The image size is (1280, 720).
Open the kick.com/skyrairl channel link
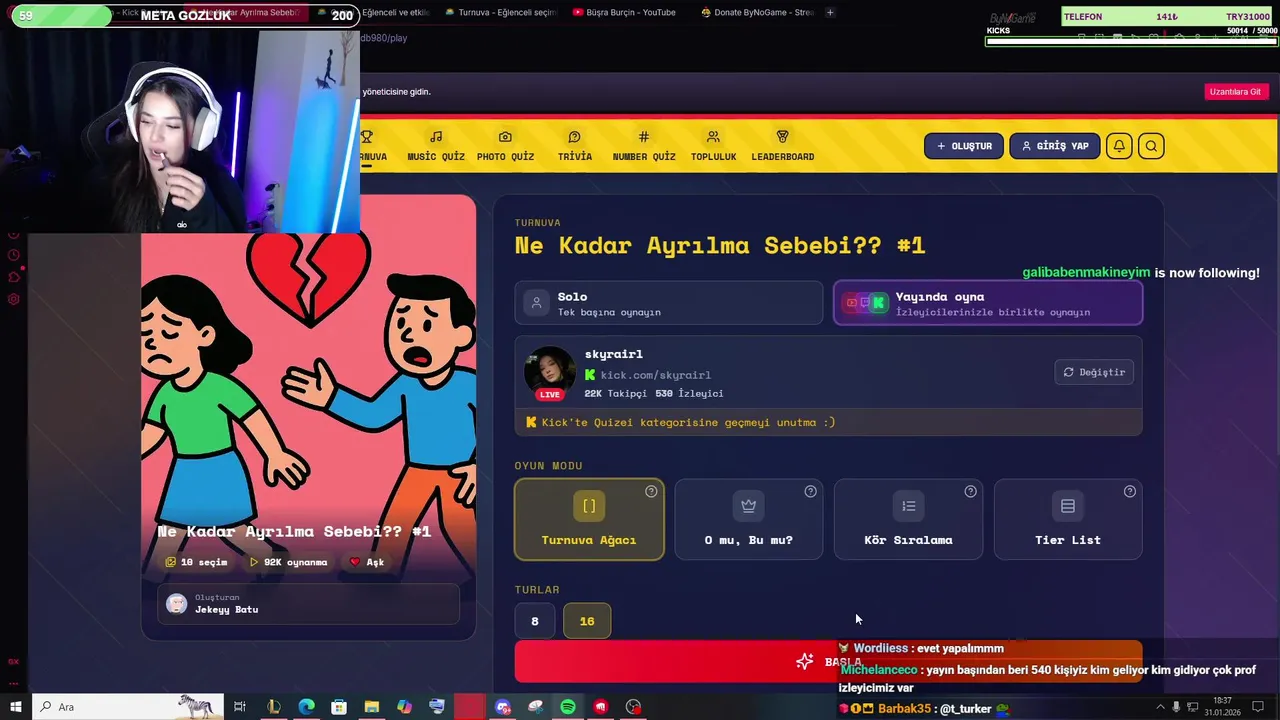[655, 375]
